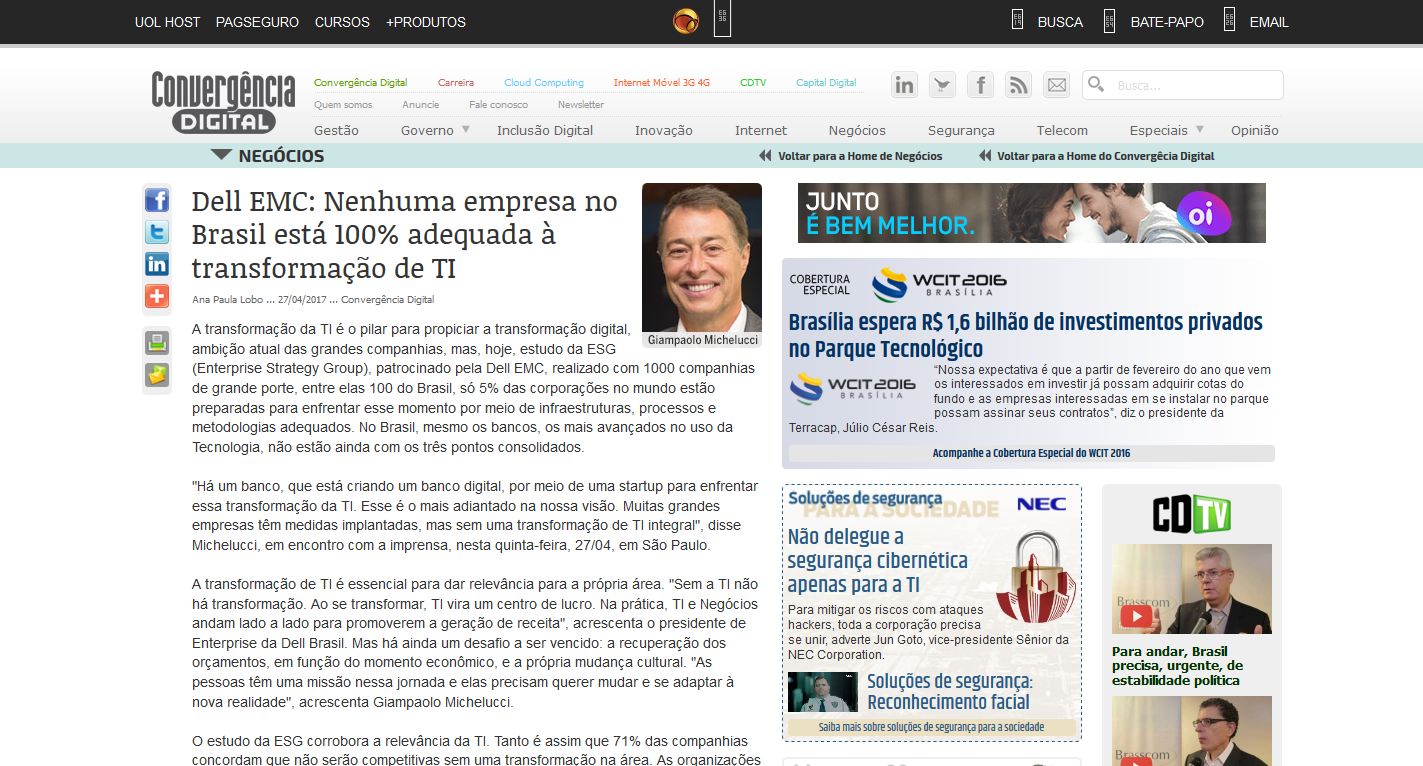Click the magnifier icon in the search box
The image size is (1423, 766).
pyautogui.click(x=1096, y=85)
